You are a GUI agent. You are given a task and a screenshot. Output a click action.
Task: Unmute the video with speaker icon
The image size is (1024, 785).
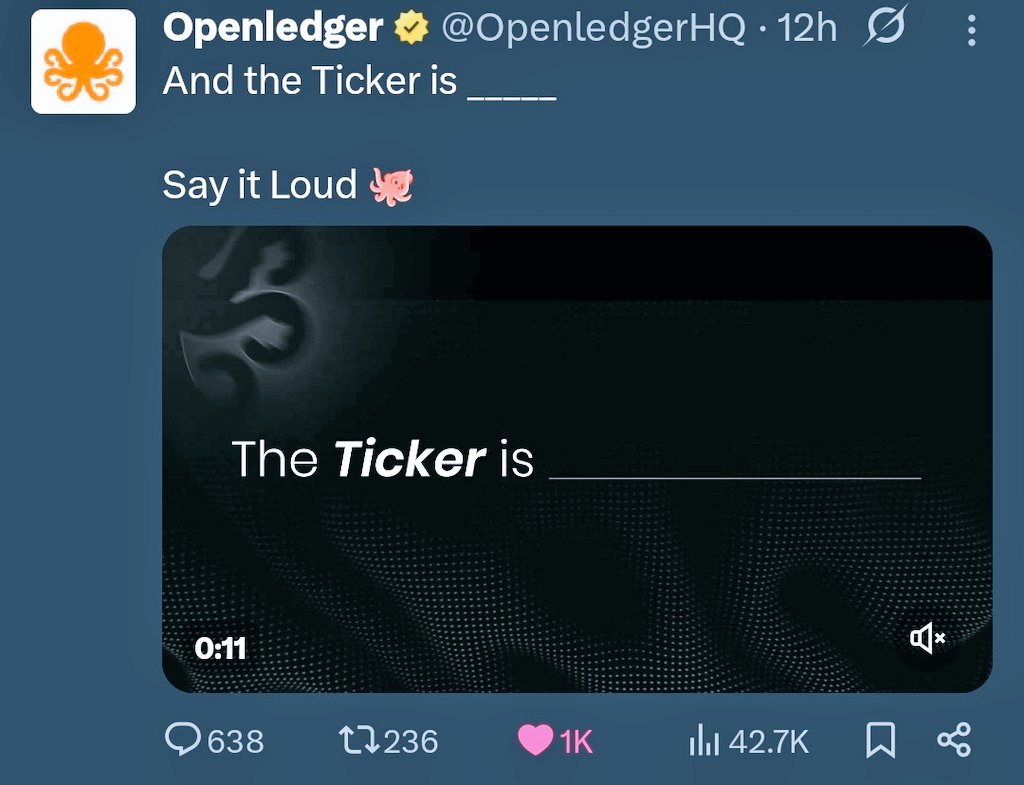click(x=927, y=637)
